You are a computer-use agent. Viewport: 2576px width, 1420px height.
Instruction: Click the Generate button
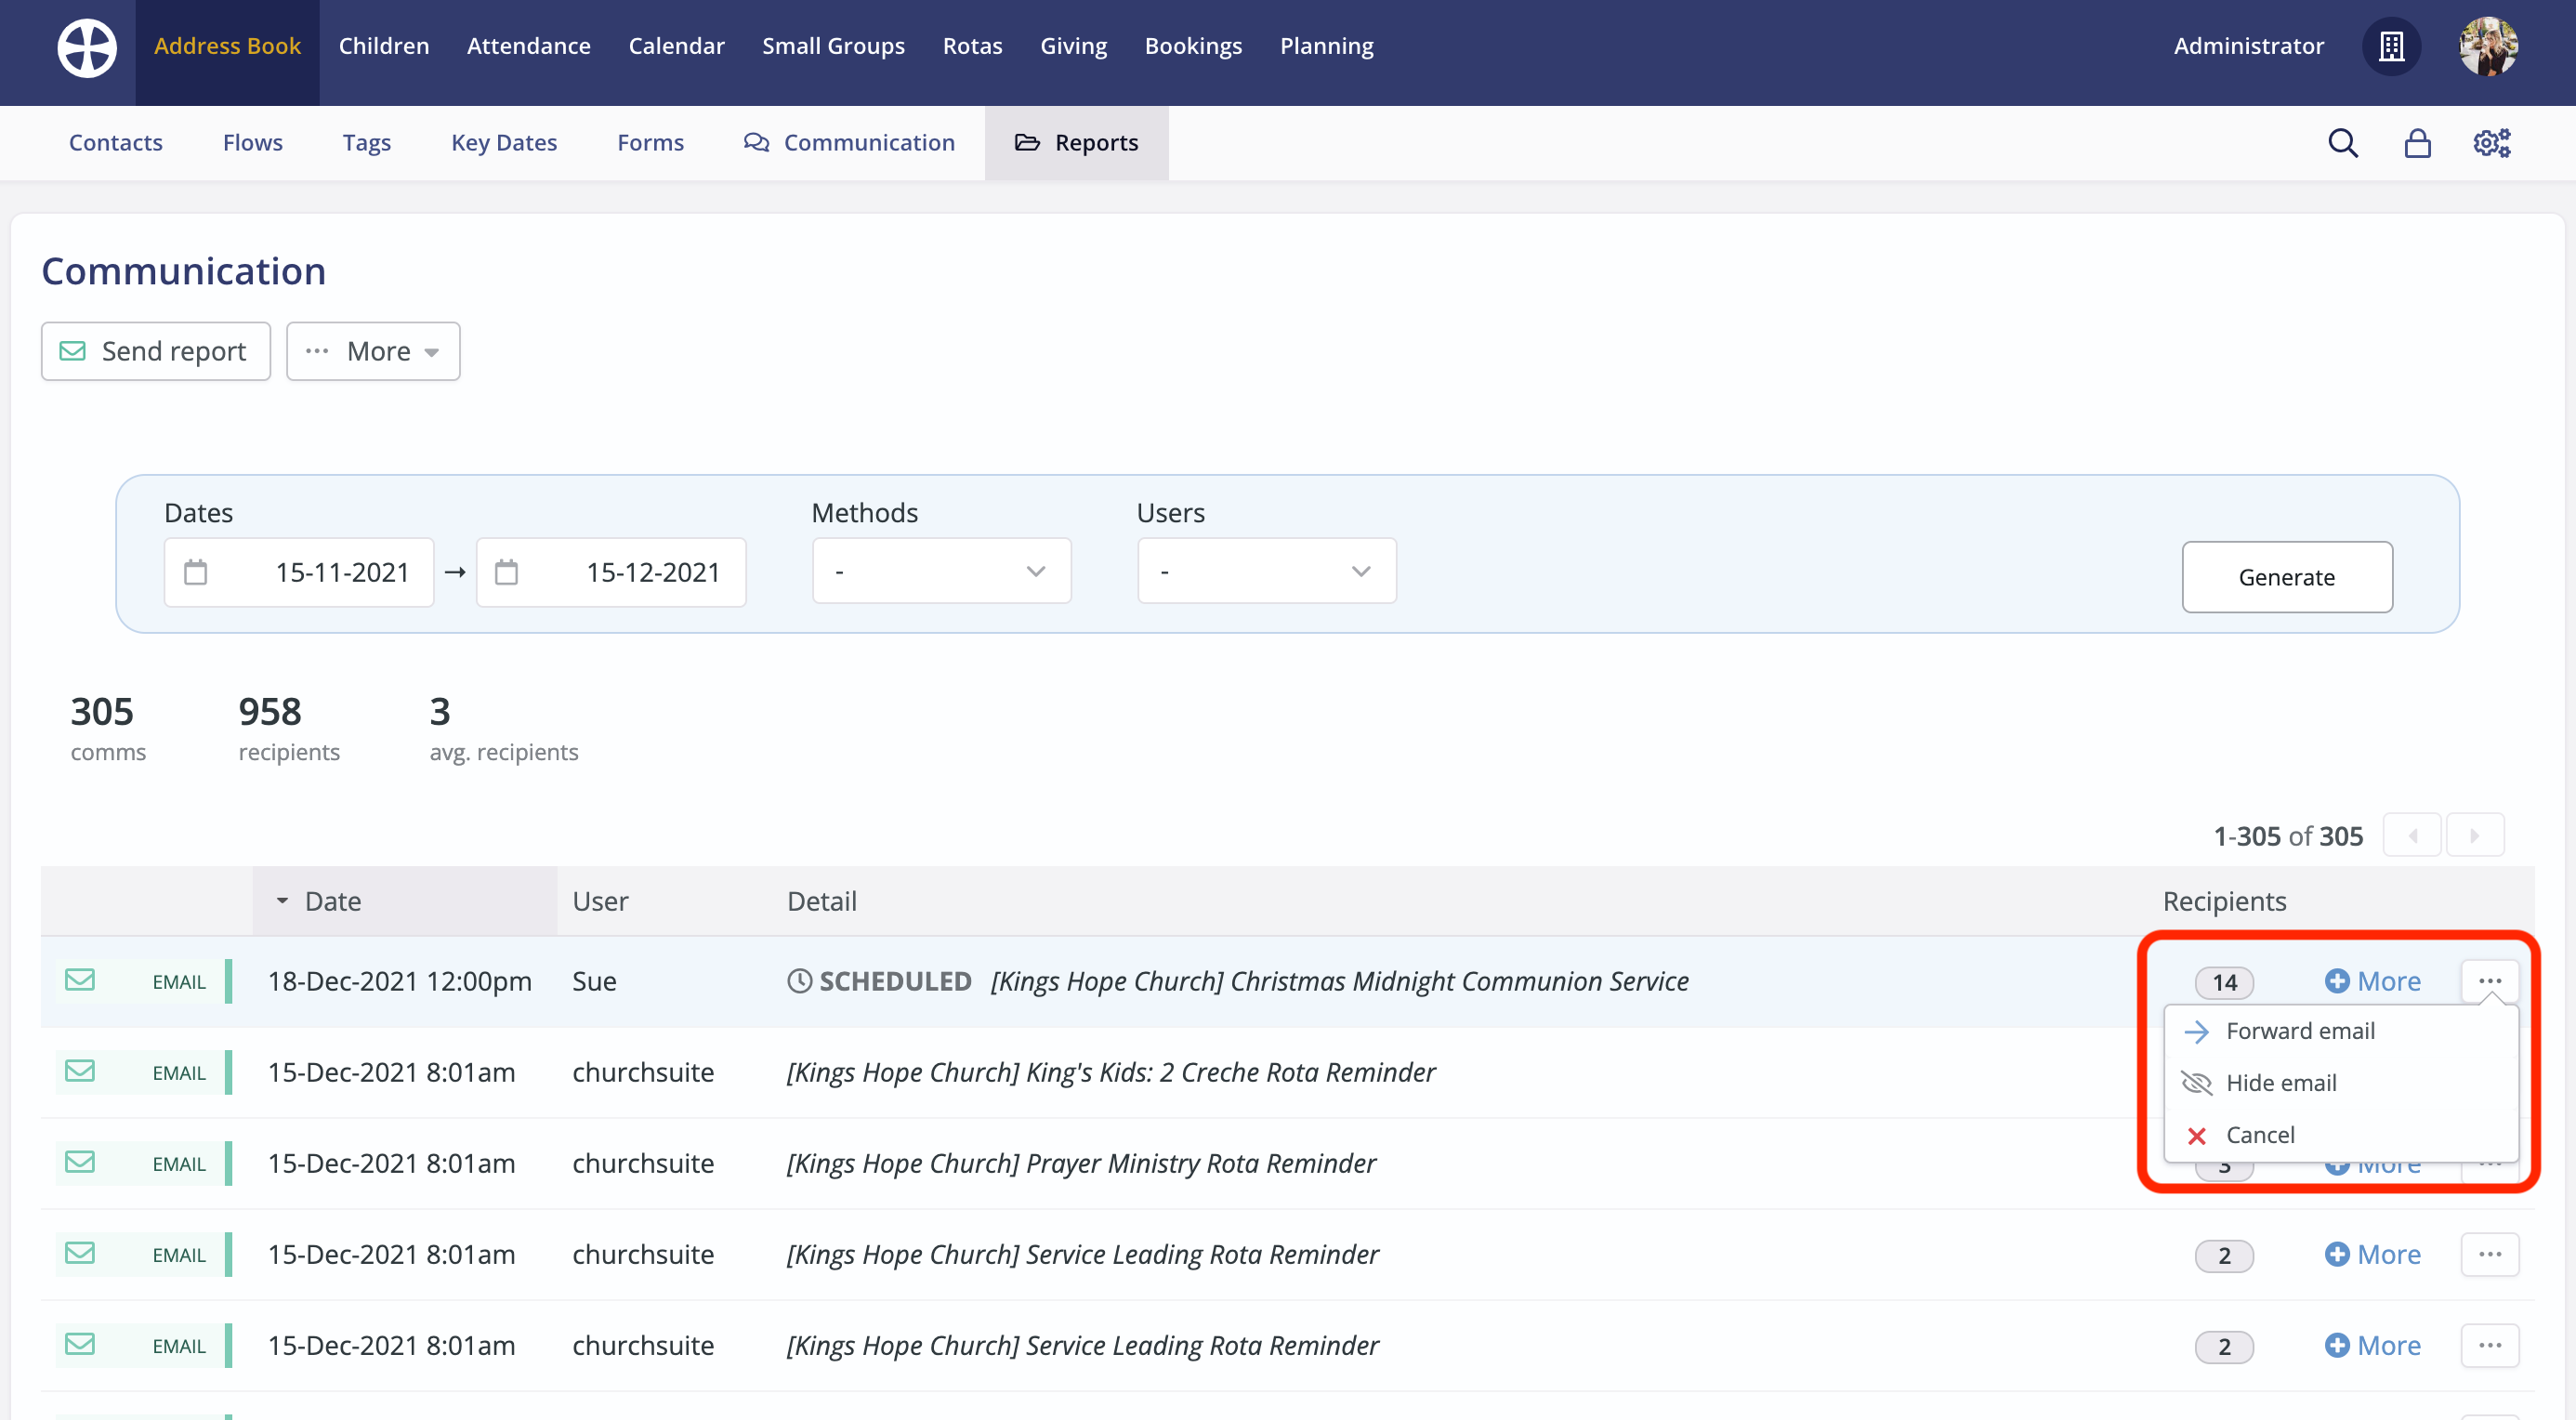[x=2287, y=577]
